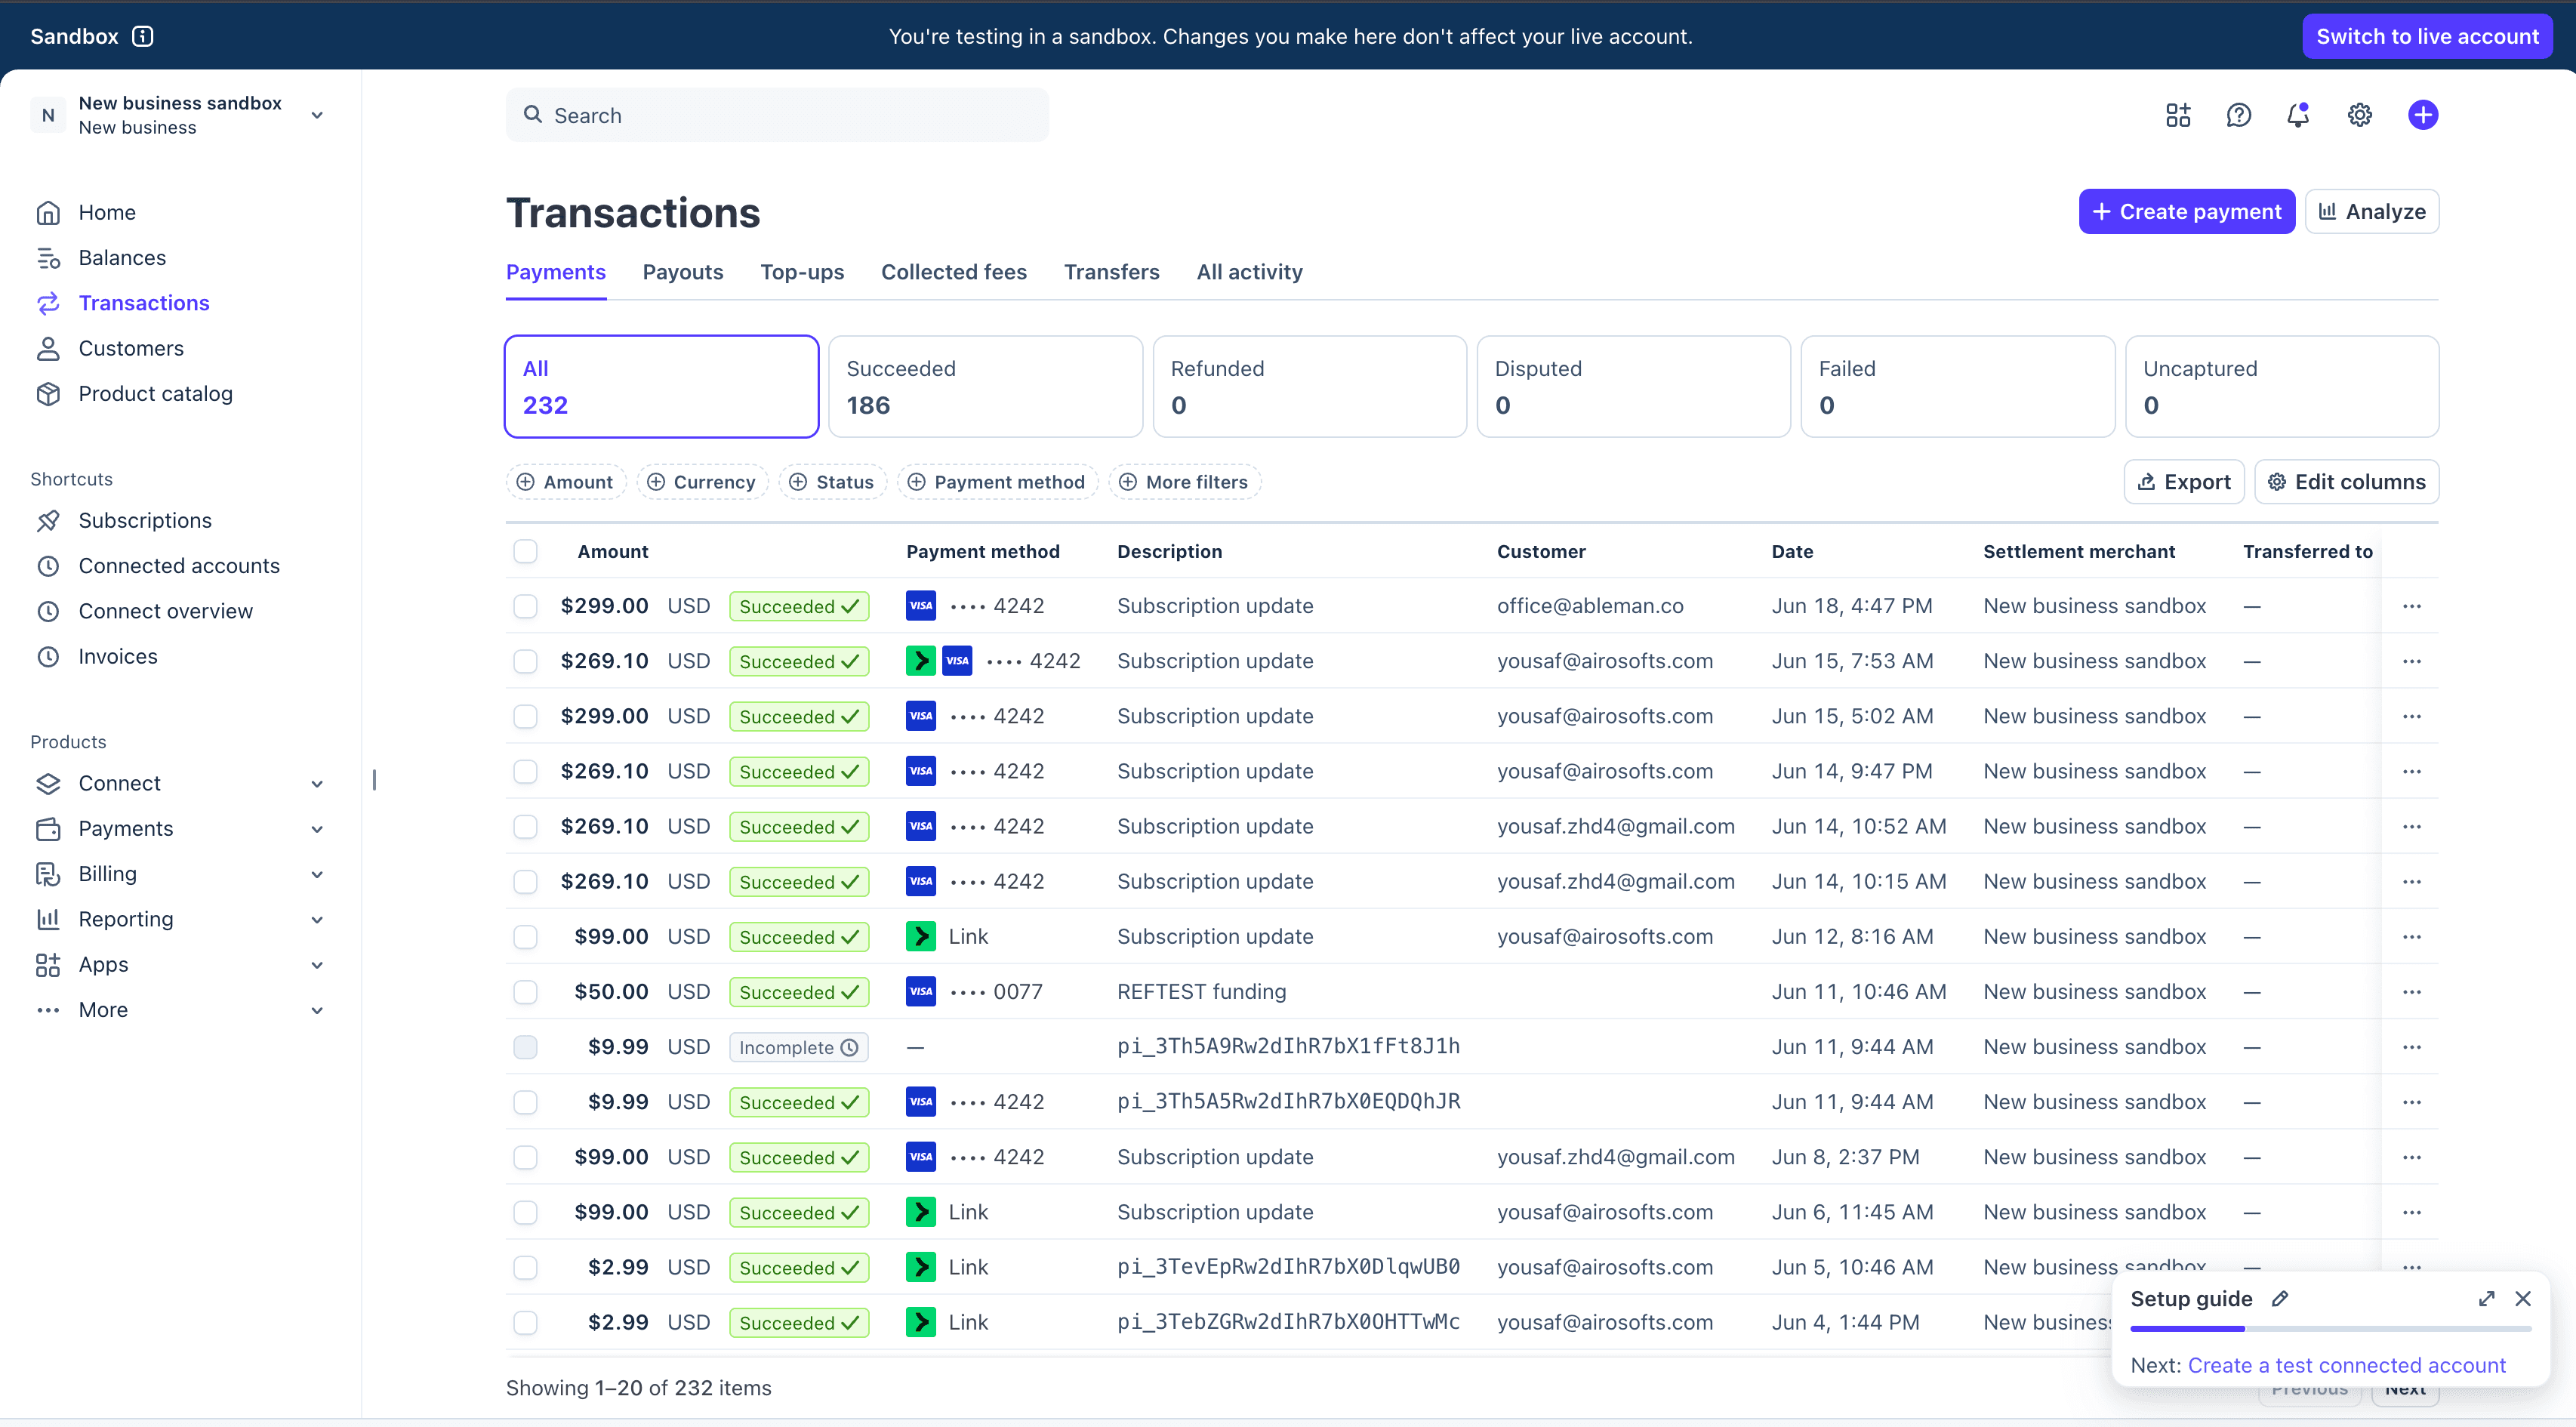This screenshot has height=1427, width=2576.
Task: Select checkbox for REFTEST funding row
Action: (x=525, y=992)
